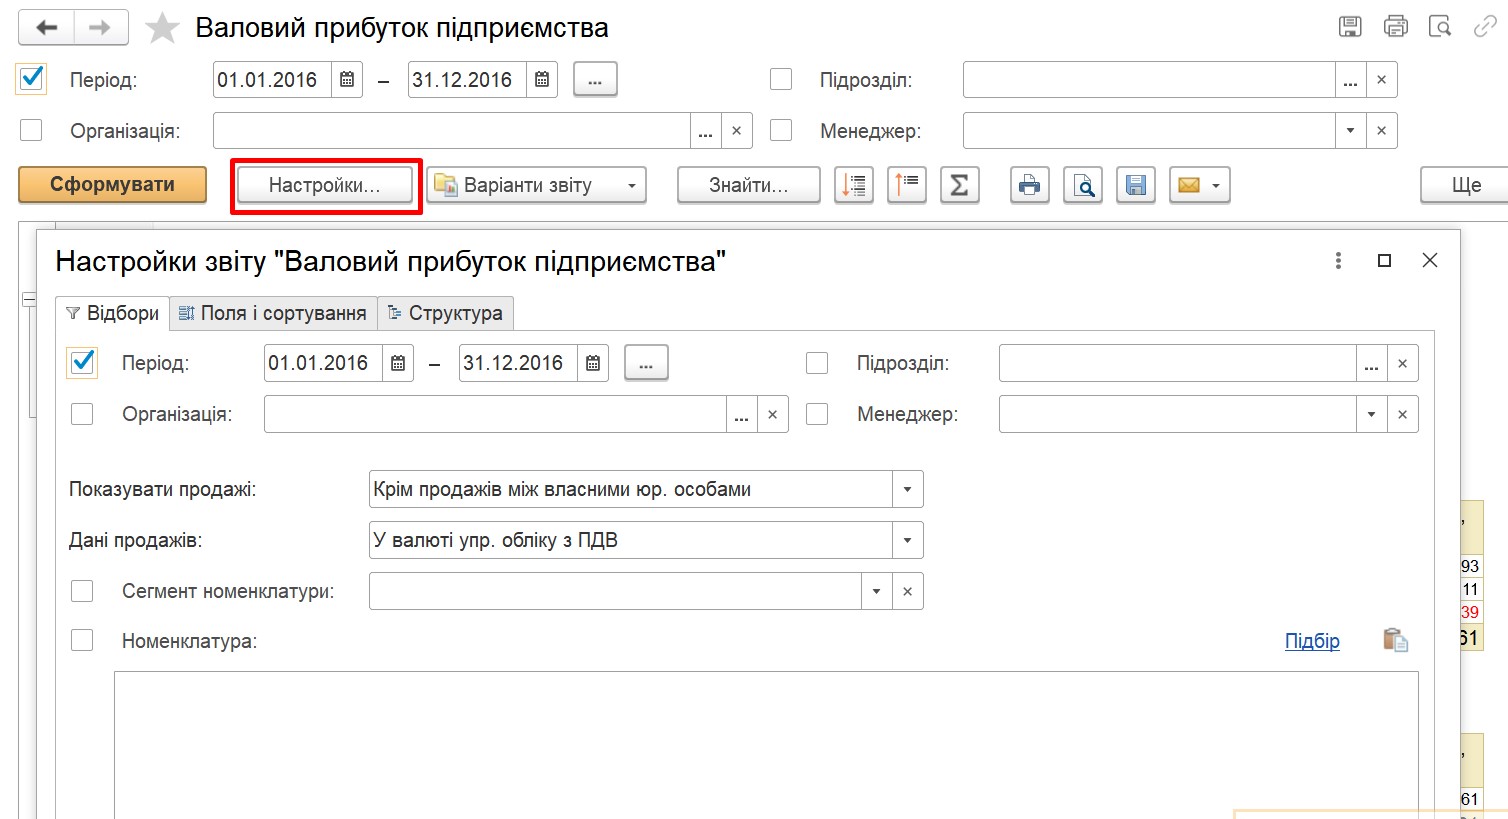Open Сегмент номенклатури dropdown arrow
The image size is (1508, 819).
(876, 591)
